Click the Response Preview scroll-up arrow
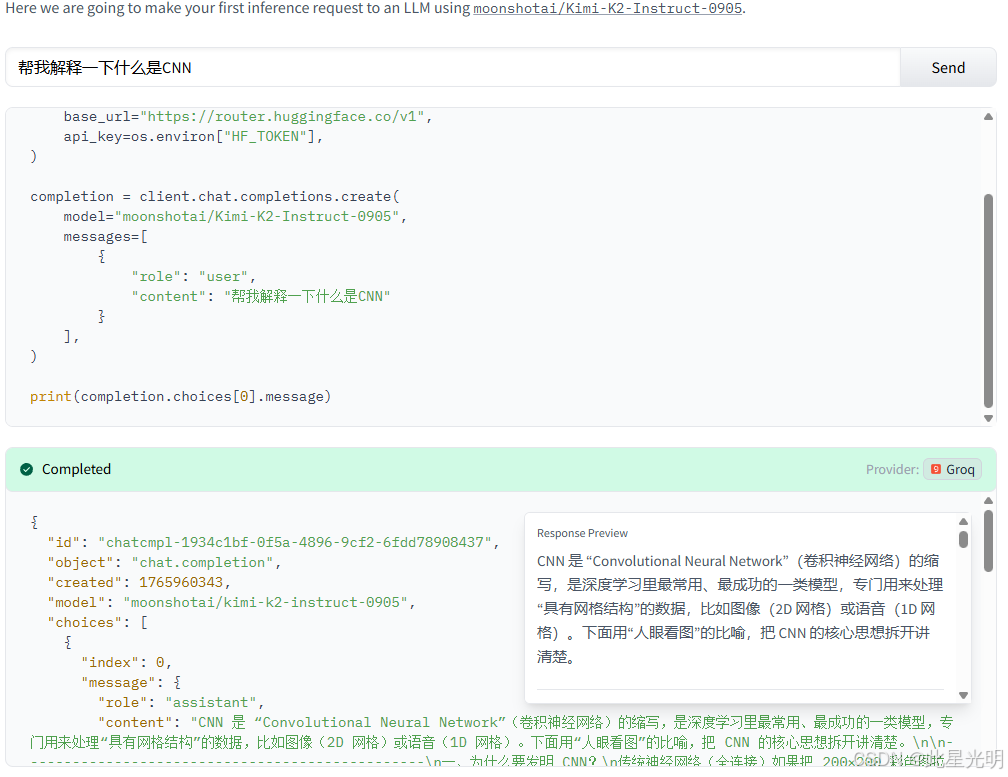This screenshot has width=1008, height=777. 963,522
